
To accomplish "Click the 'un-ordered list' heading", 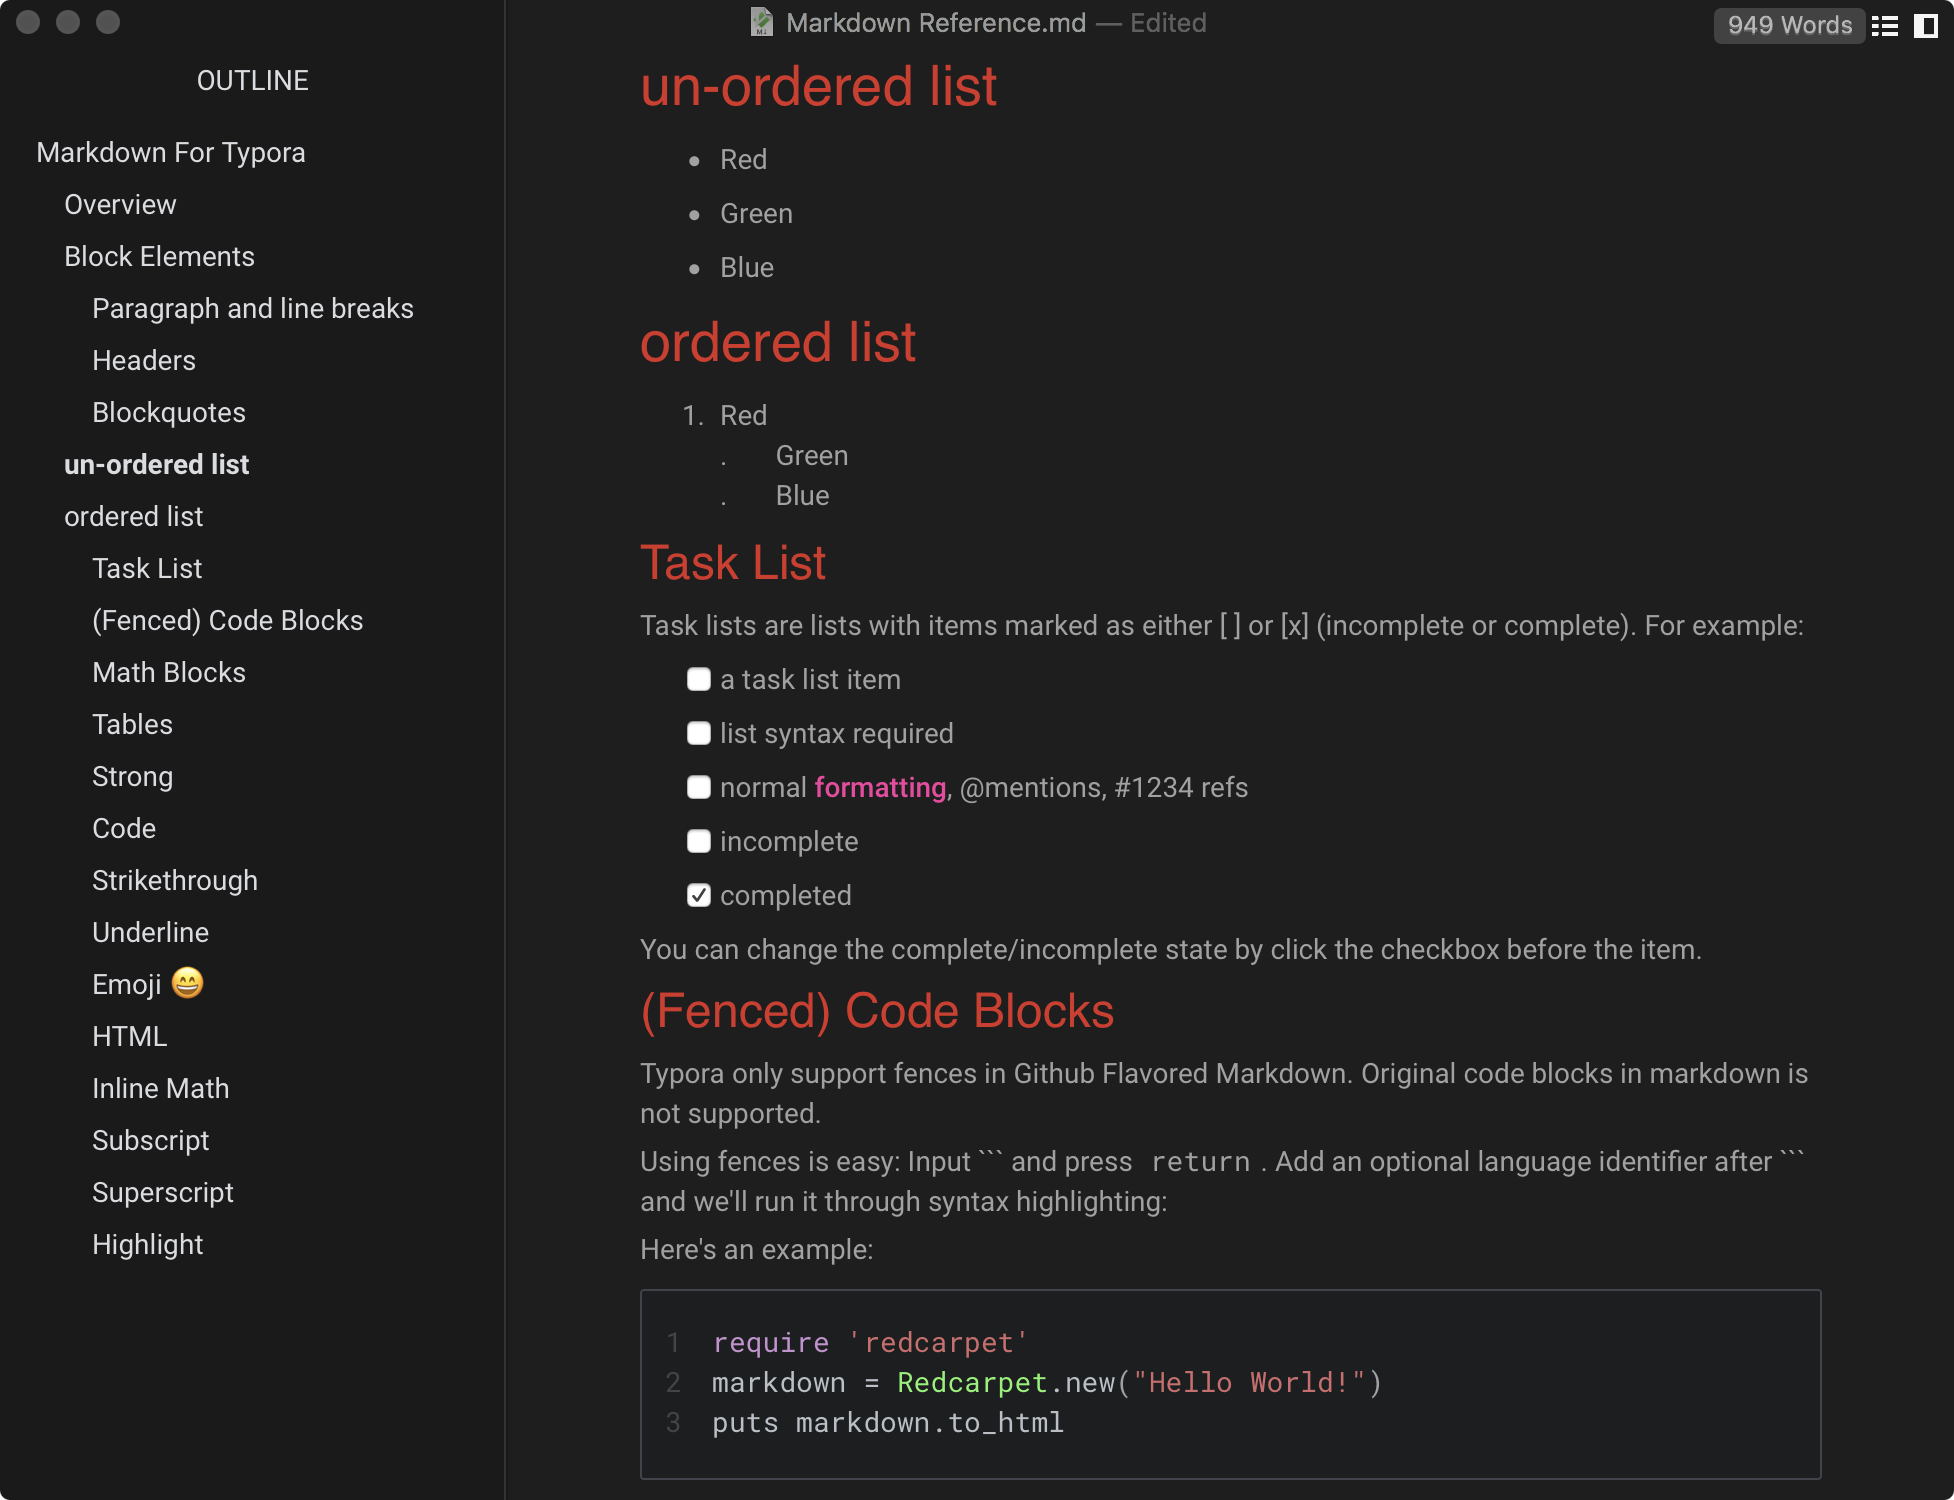I will (x=819, y=86).
